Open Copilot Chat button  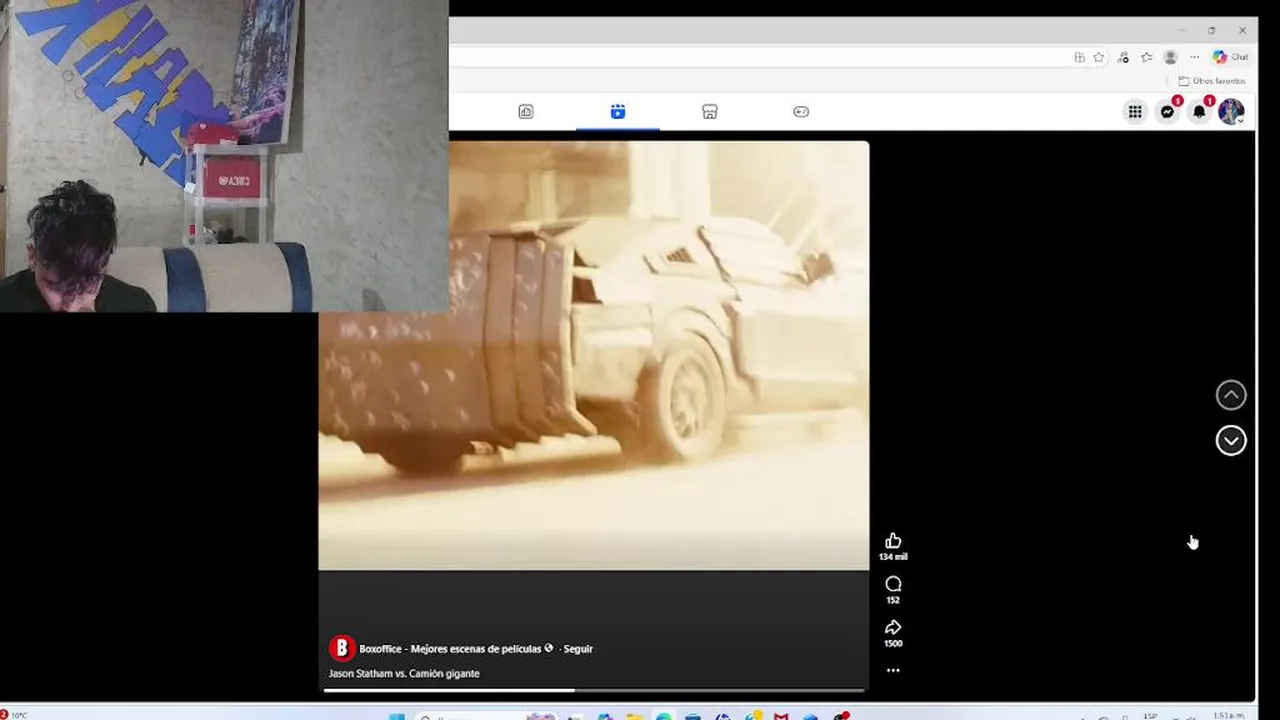pos(1230,57)
